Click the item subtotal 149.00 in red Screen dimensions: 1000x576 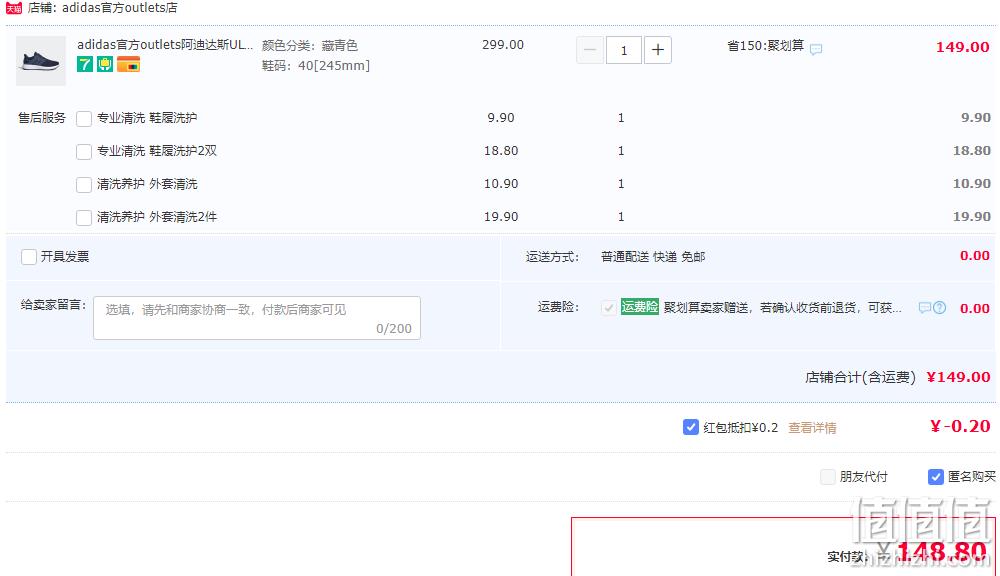click(962, 47)
